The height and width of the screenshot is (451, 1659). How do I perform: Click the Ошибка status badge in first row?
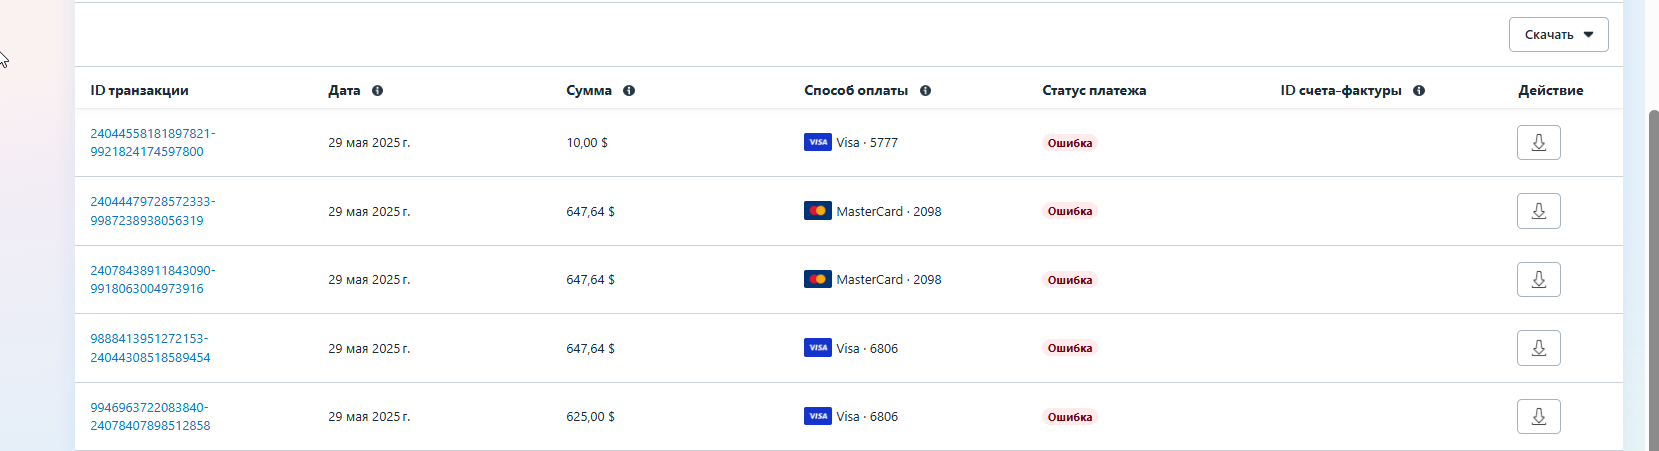point(1069,143)
